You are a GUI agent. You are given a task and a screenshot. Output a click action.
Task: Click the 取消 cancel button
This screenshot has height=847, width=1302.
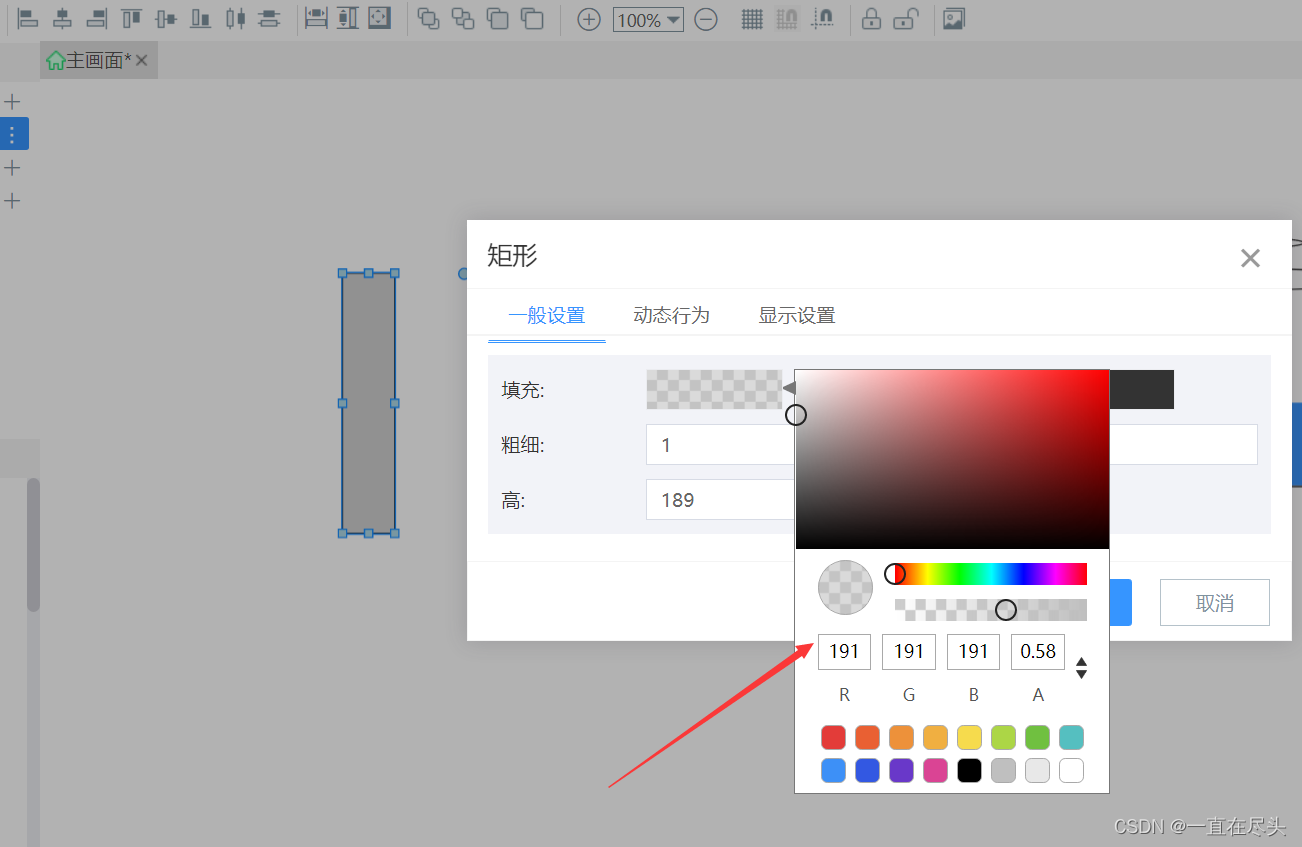click(1214, 602)
